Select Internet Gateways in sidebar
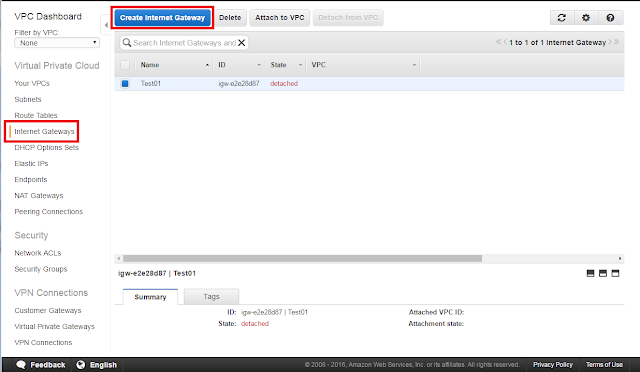Screen dimensions: 640x372 44,131
